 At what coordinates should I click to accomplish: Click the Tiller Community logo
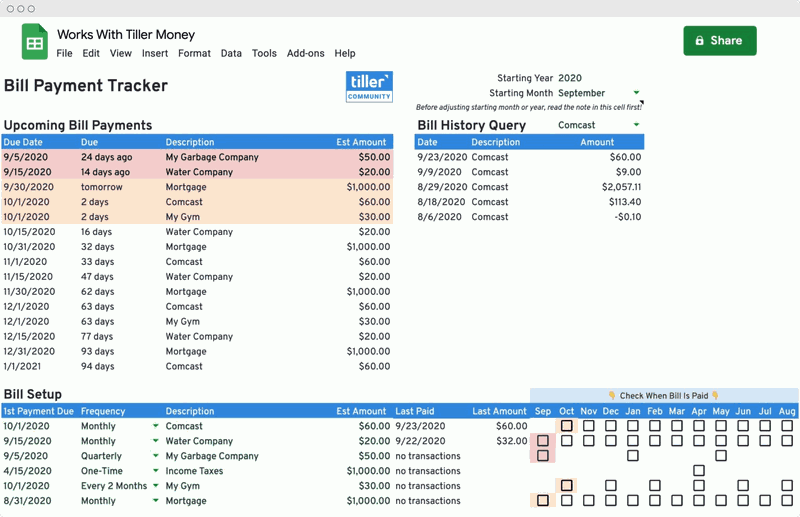369,87
